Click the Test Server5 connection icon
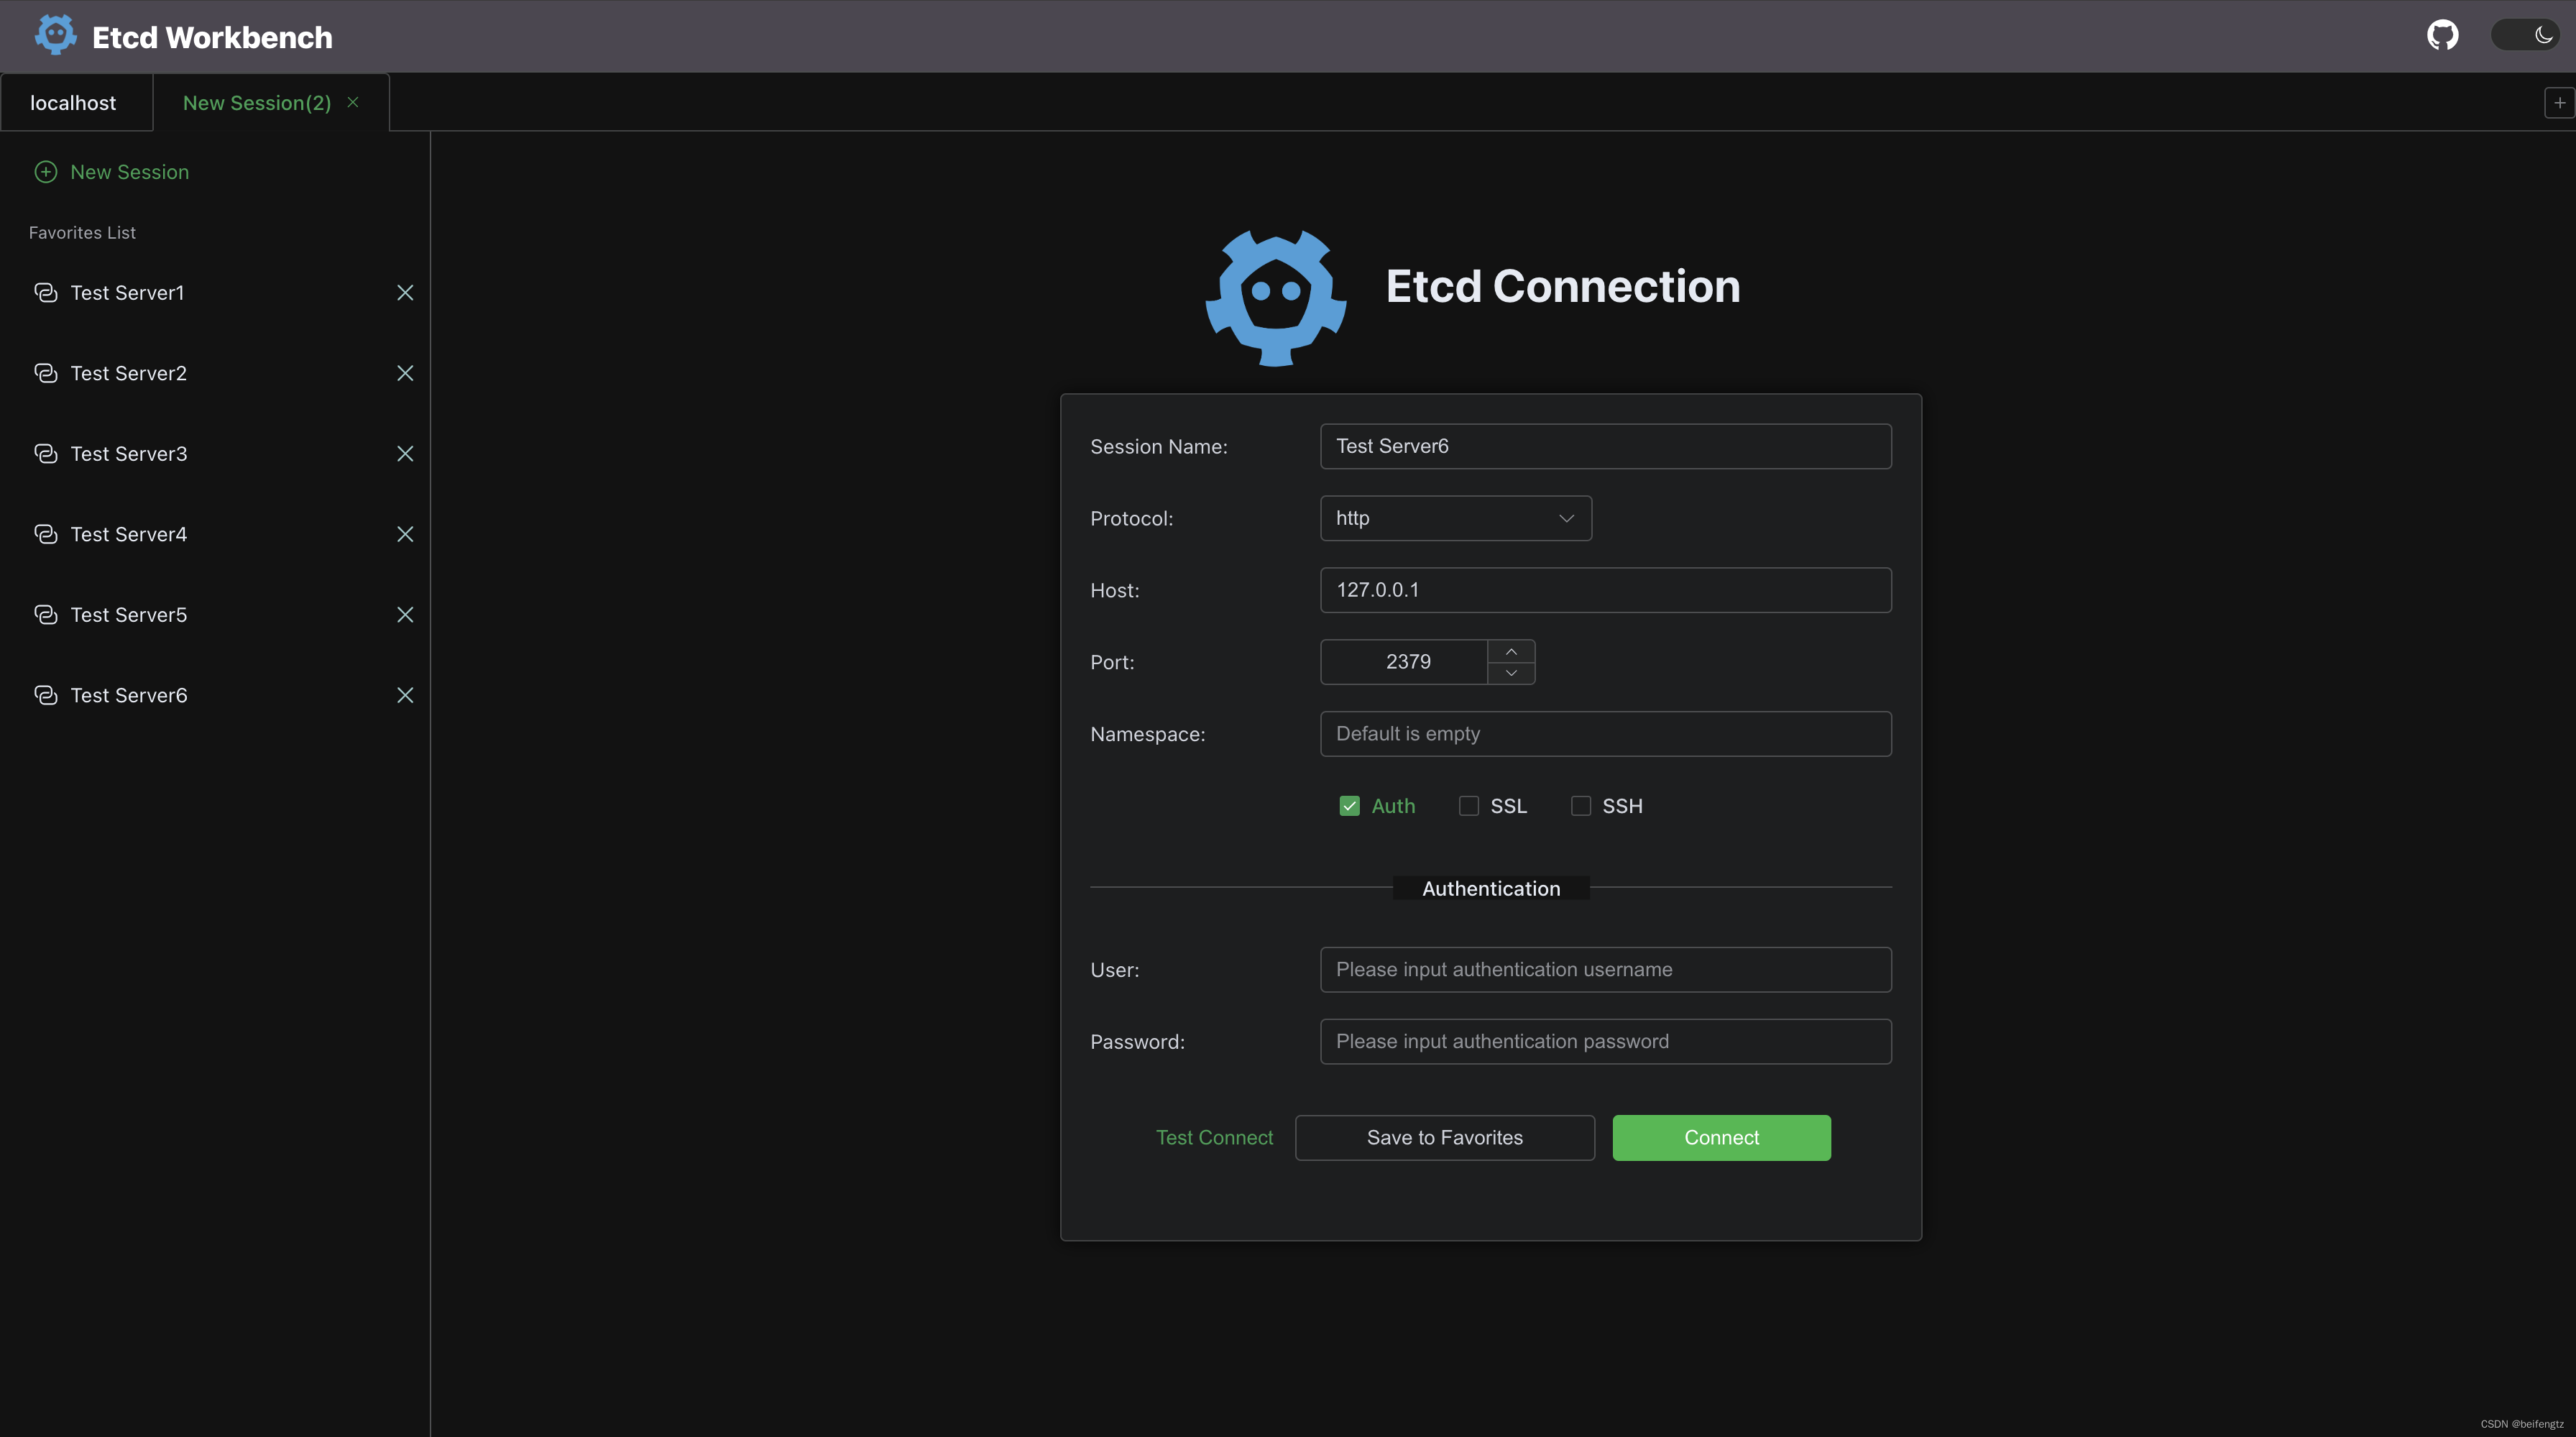Screen dimensions: 2576x1437 [x=46, y=615]
